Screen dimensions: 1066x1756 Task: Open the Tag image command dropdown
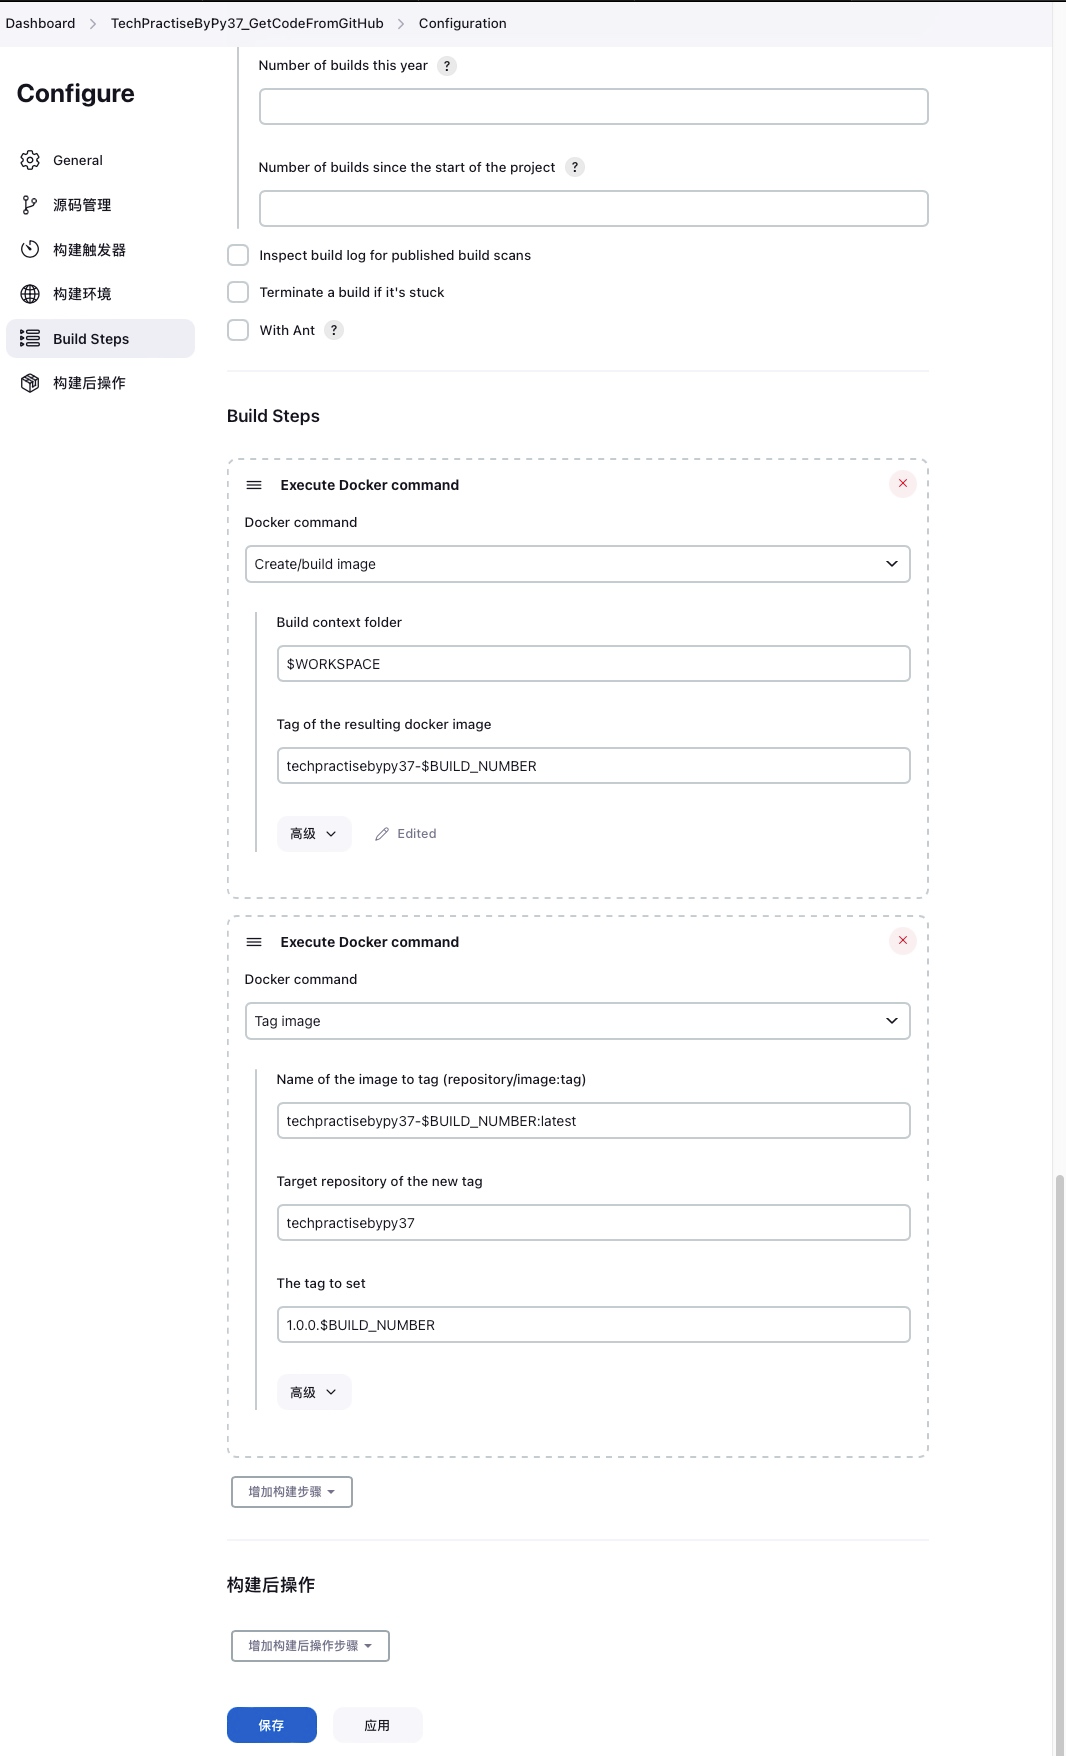tap(577, 1021)
